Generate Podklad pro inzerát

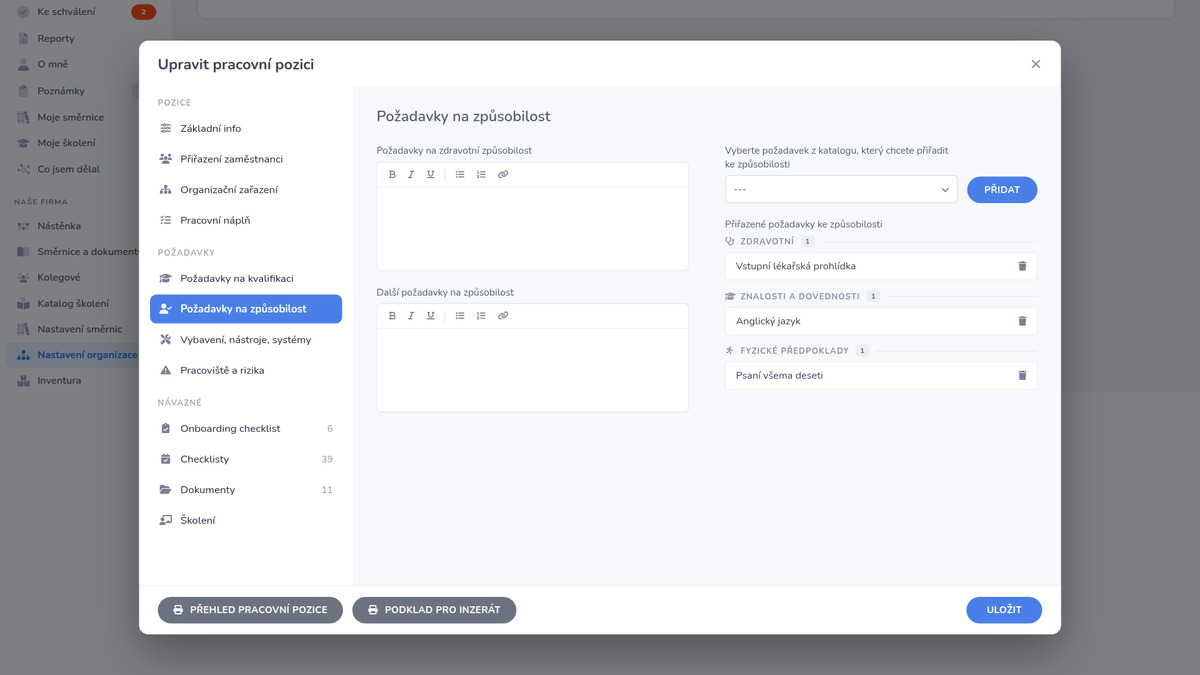pos(434,610)
